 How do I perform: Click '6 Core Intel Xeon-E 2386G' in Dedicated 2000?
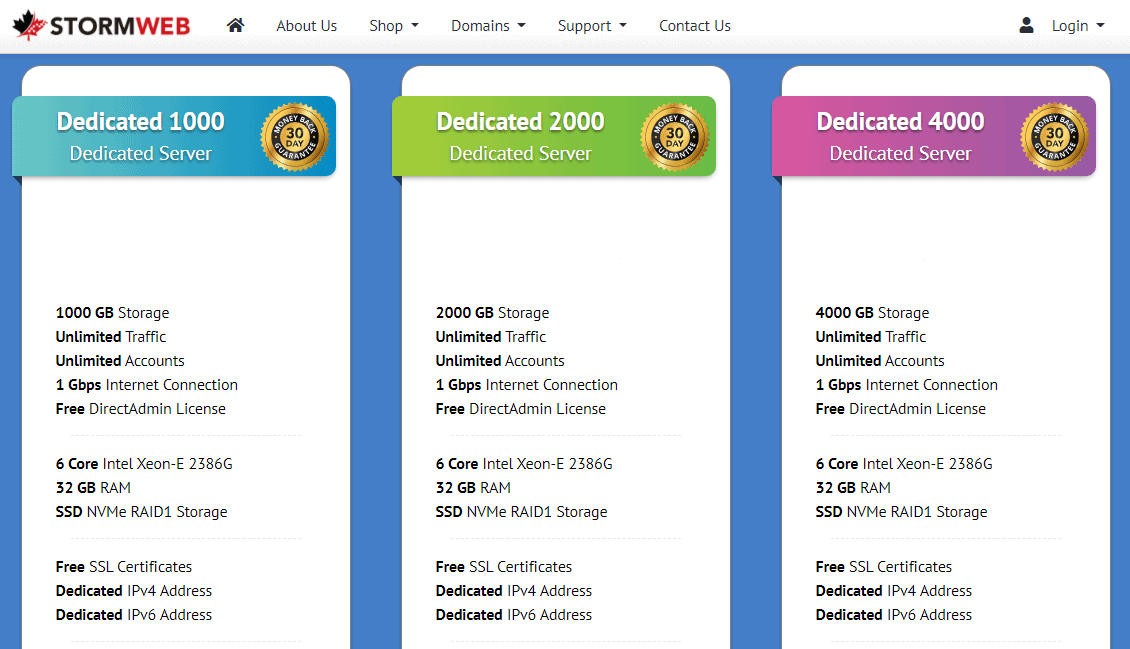tap(524, 464)
